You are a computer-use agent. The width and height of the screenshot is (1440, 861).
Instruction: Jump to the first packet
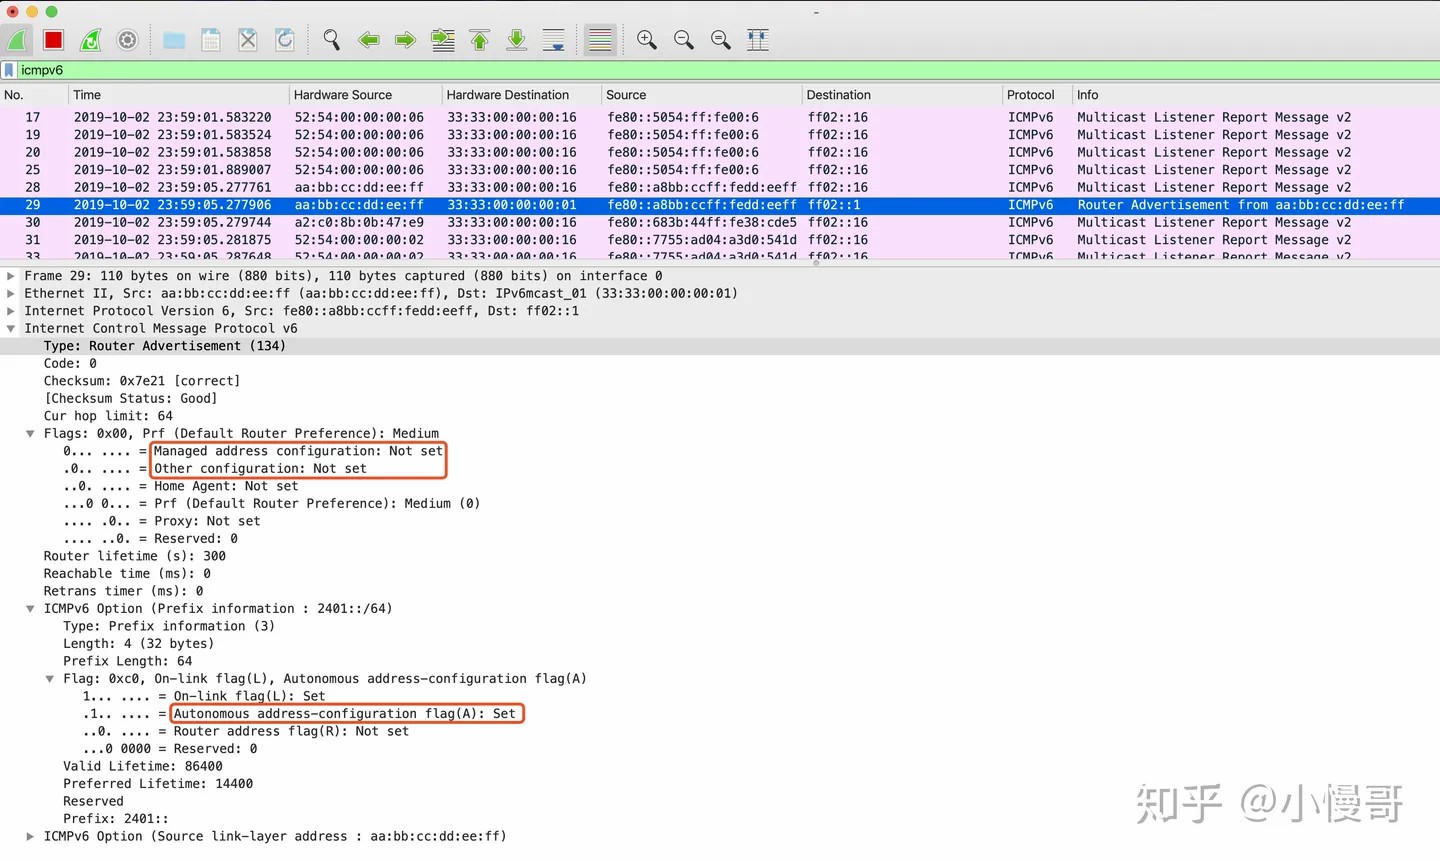[480, 40]
